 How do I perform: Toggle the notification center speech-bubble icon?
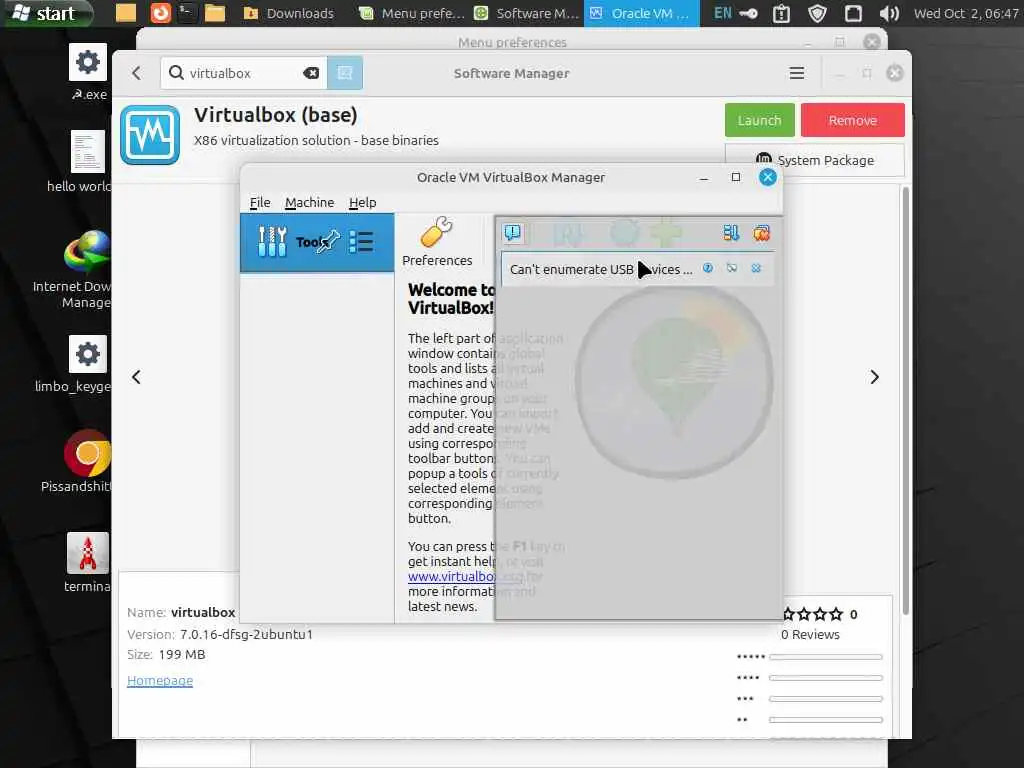[513, 233]
